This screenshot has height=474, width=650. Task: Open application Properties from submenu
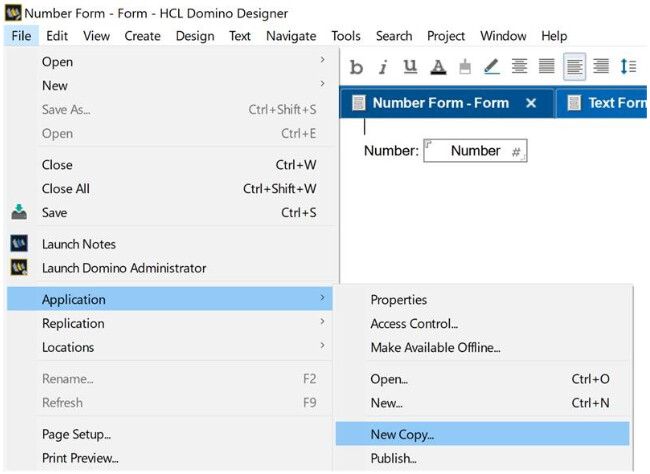[483, 299]
